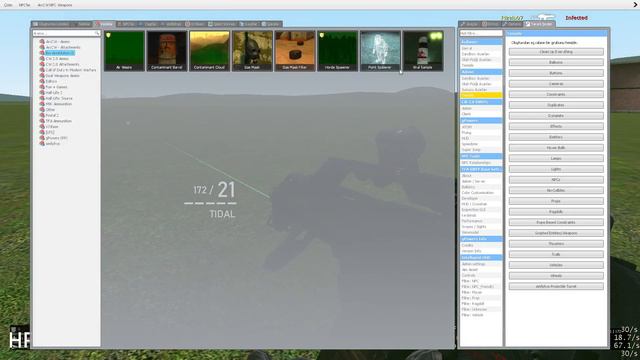The height and width of the screenshot is (360, 640).
Task: Click the simfphys Projectile Turret button
Action: 556,287
